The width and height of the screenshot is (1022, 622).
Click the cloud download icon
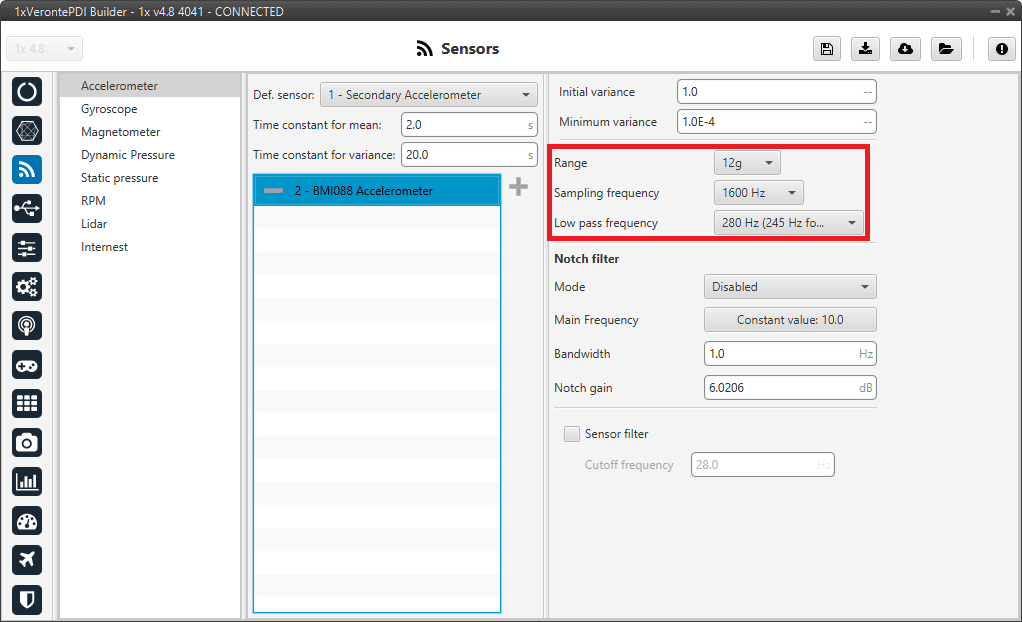click(905, 49)
